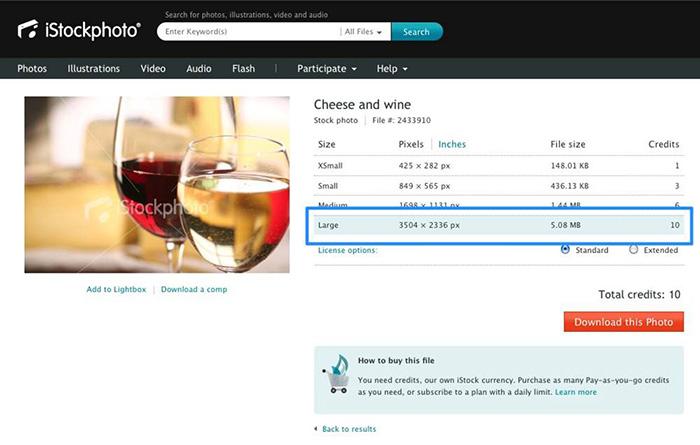Select the Extended license radio button
Screen dimensions: 700x445
633,249
